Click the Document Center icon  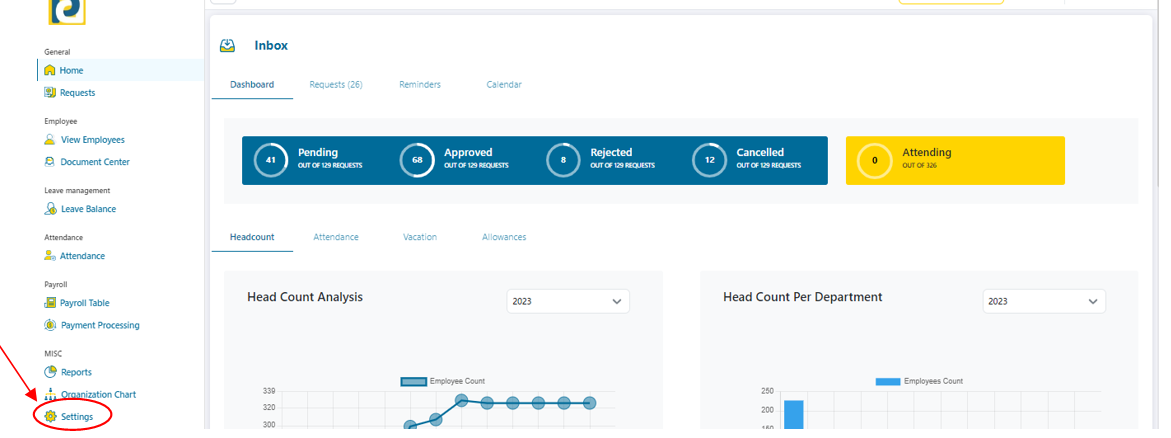(x=50, y=162)
